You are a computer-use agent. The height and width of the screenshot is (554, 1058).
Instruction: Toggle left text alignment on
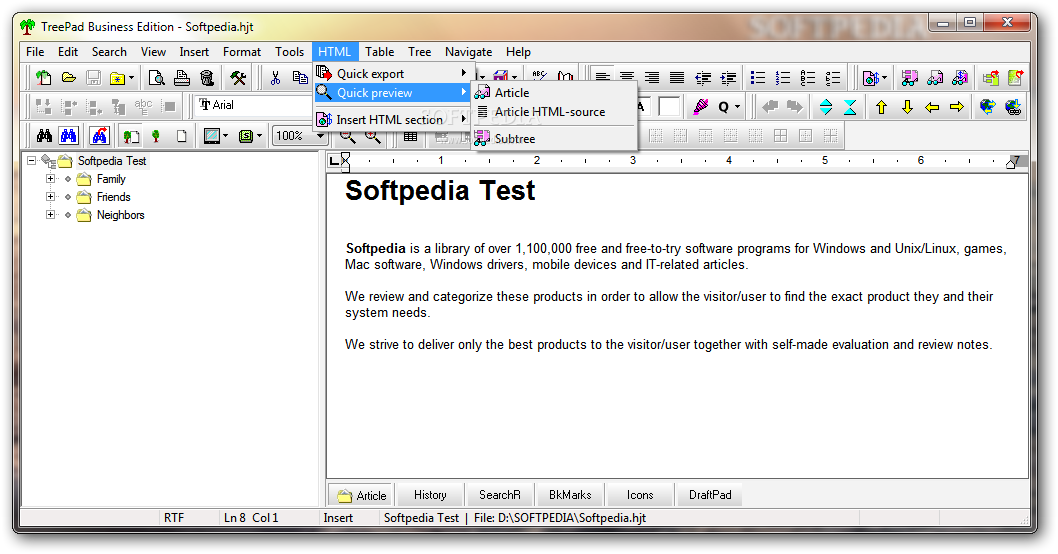602,77
